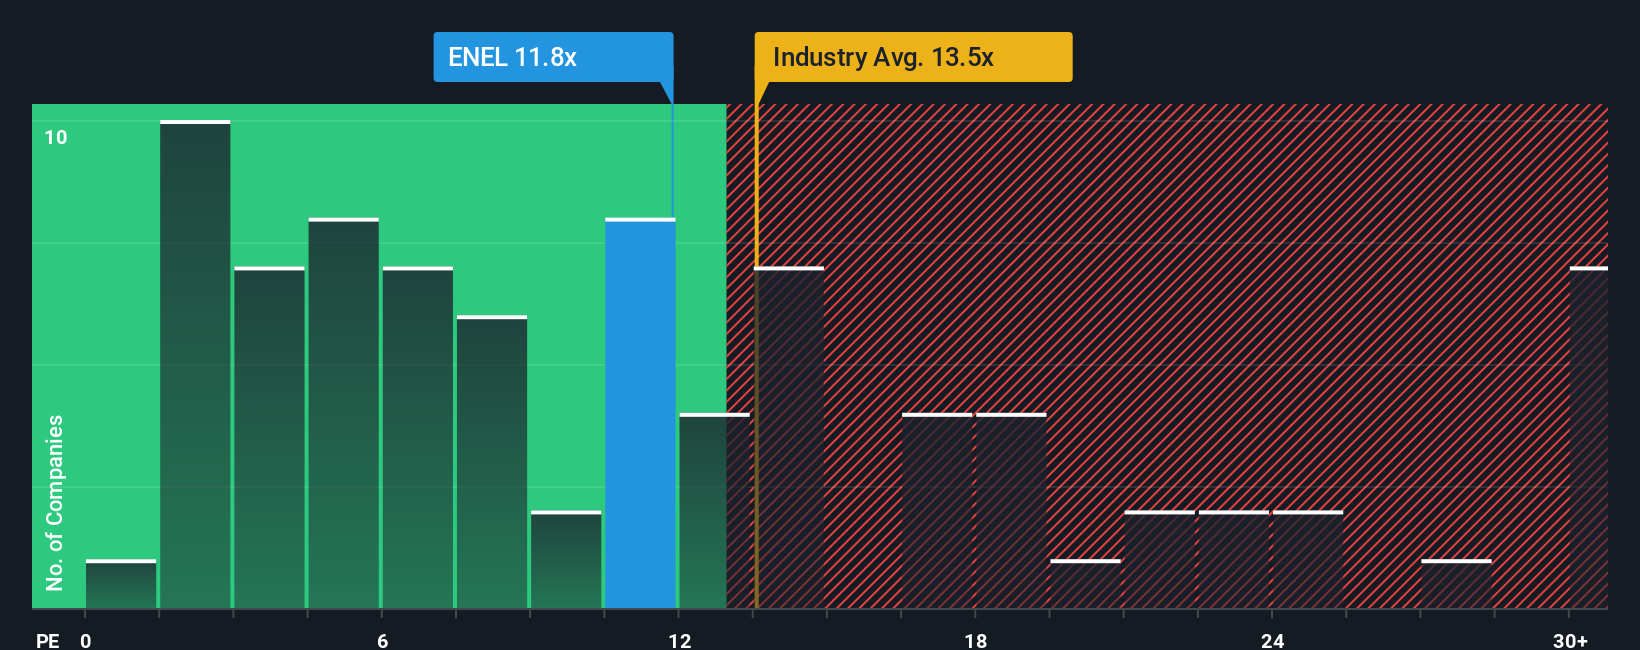This screenshot has height=650, width=1640.
Task: Click the short bar just left of ENEL bar
Action: 566,560
